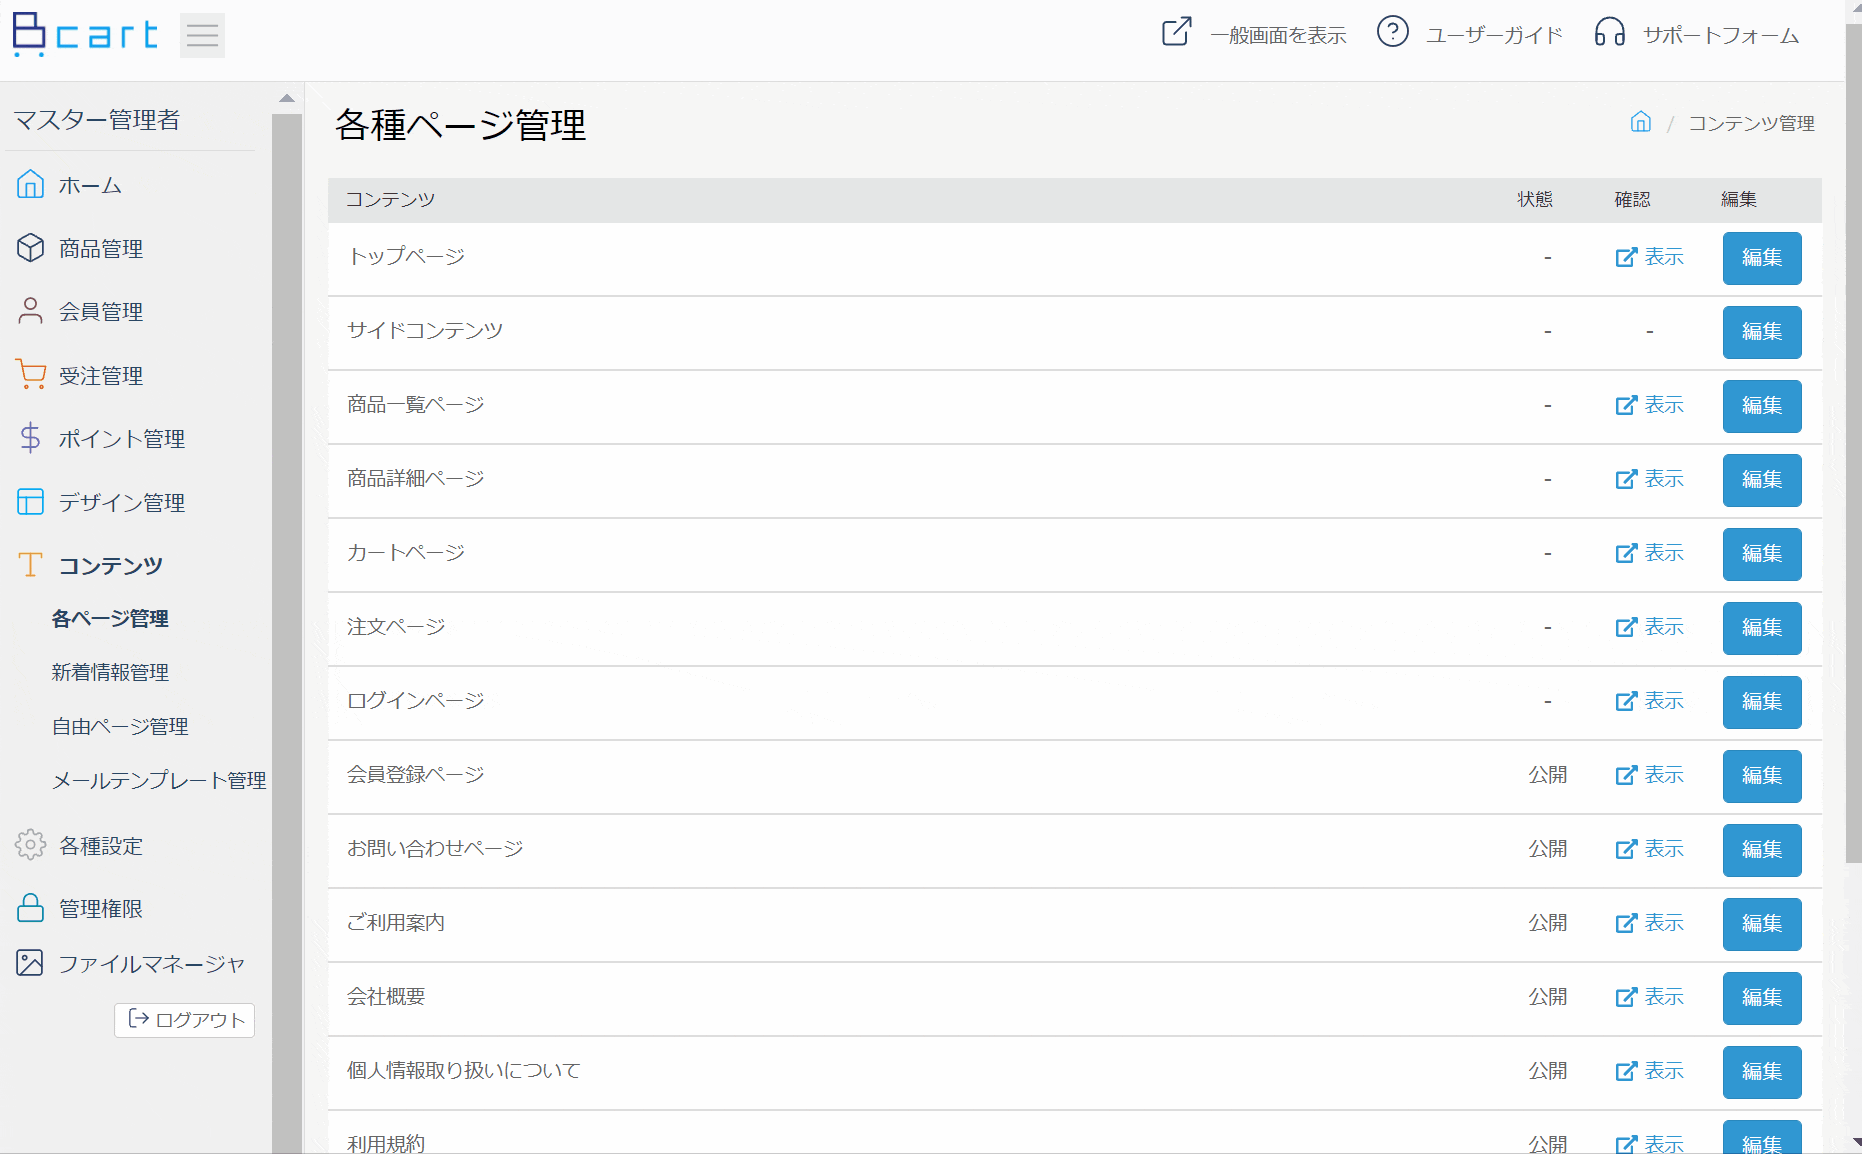Toggle the hamburger menu button
Viewport: 1862px width, 1154px height.
point(202,36)
